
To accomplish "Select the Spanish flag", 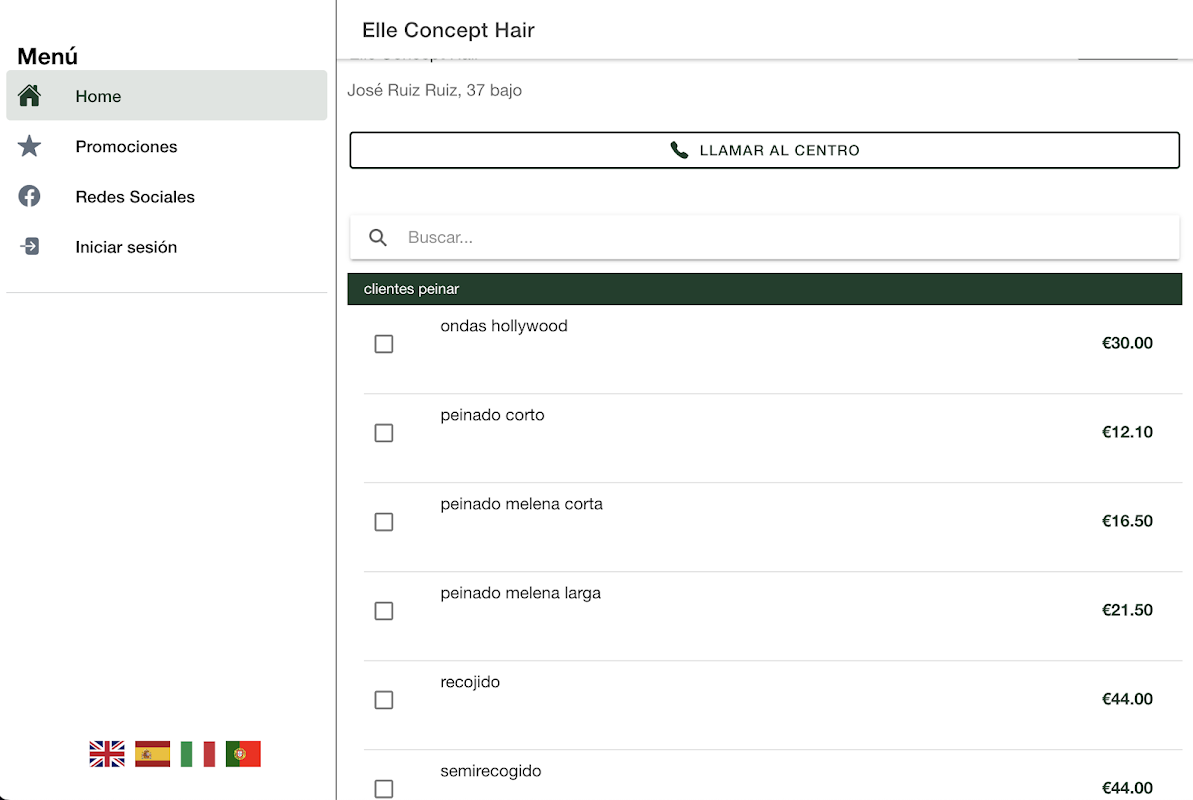I will click(x=152, y=754).
